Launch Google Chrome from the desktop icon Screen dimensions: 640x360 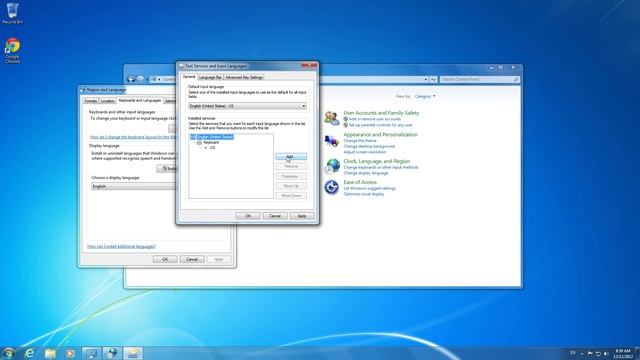point(12,50)
